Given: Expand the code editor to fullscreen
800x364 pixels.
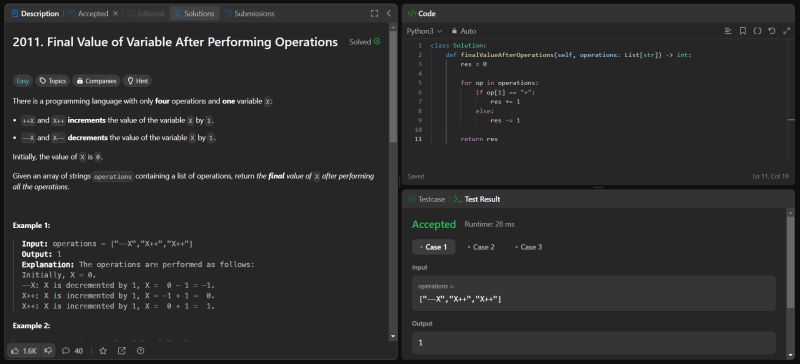Looking at the screenshot, I should [786, 31].
